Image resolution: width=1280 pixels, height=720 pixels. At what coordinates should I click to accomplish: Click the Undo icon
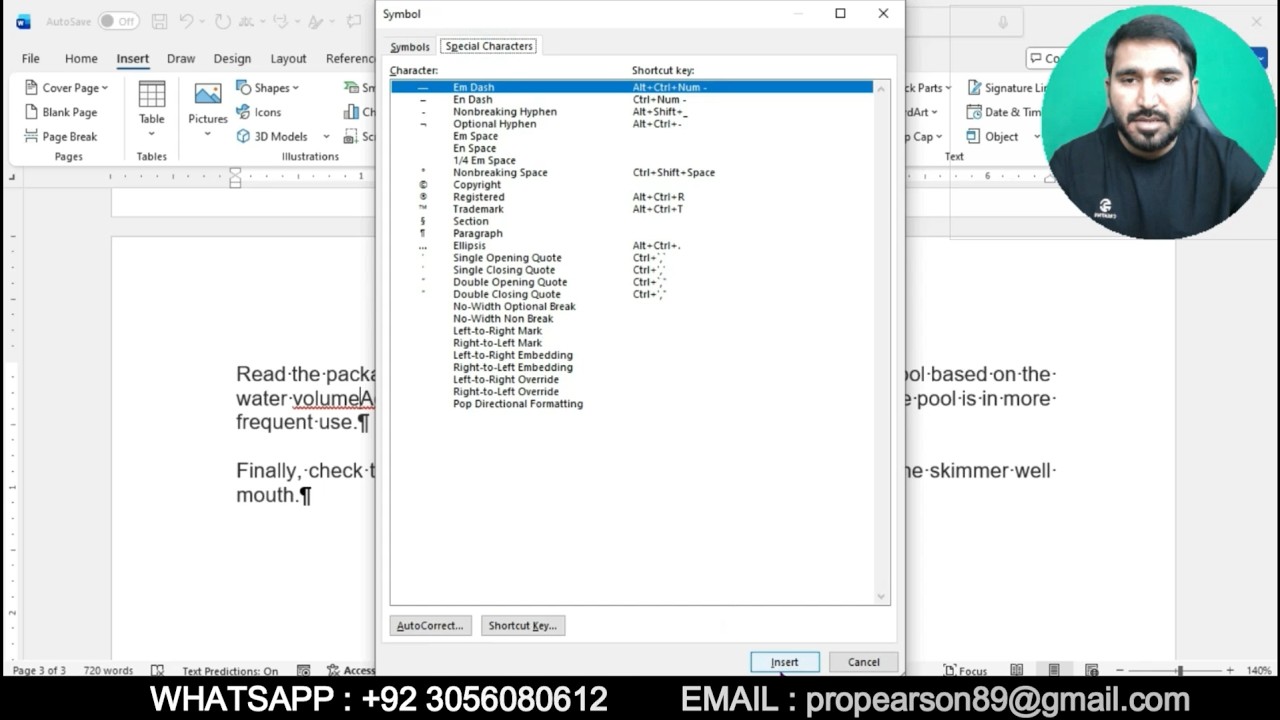[186, 21]
